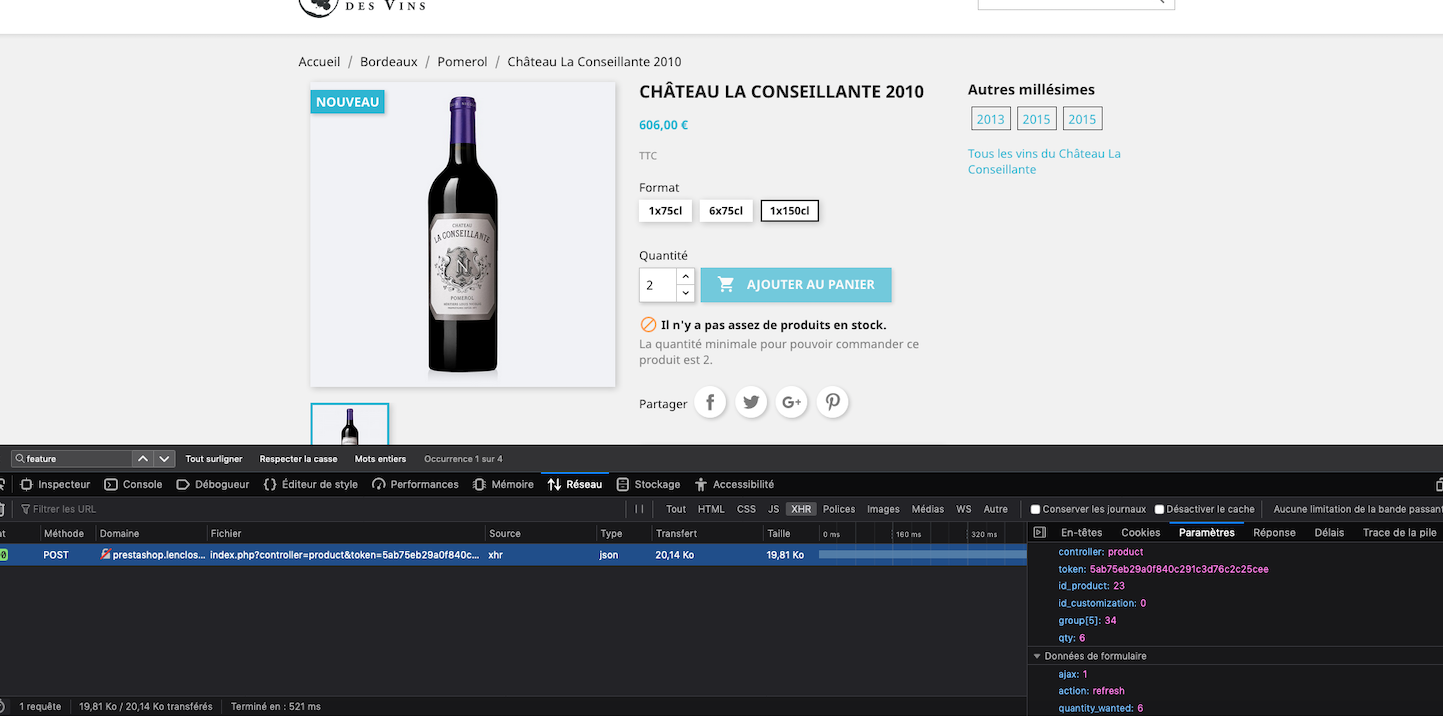Viewport: 1443px width, 716px height.
Task: Click the out-of-stock warning icon
Action: pyautogui.click(x=648, y=325)
